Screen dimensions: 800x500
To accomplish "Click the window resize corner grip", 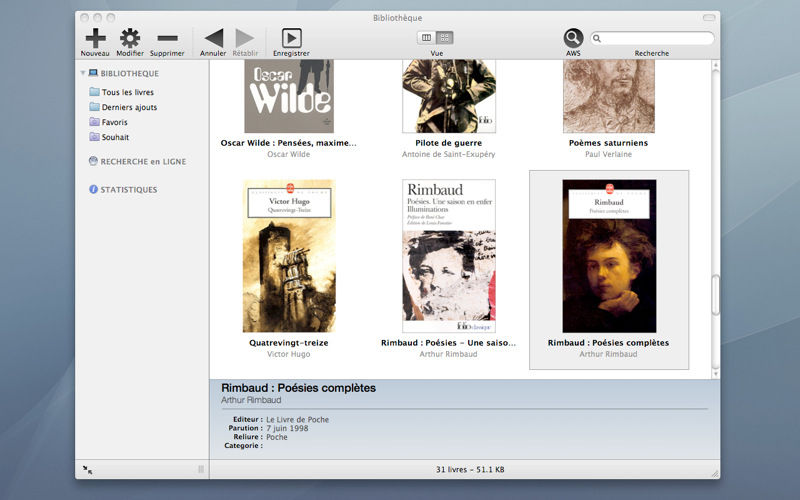I will coord(715,473).
